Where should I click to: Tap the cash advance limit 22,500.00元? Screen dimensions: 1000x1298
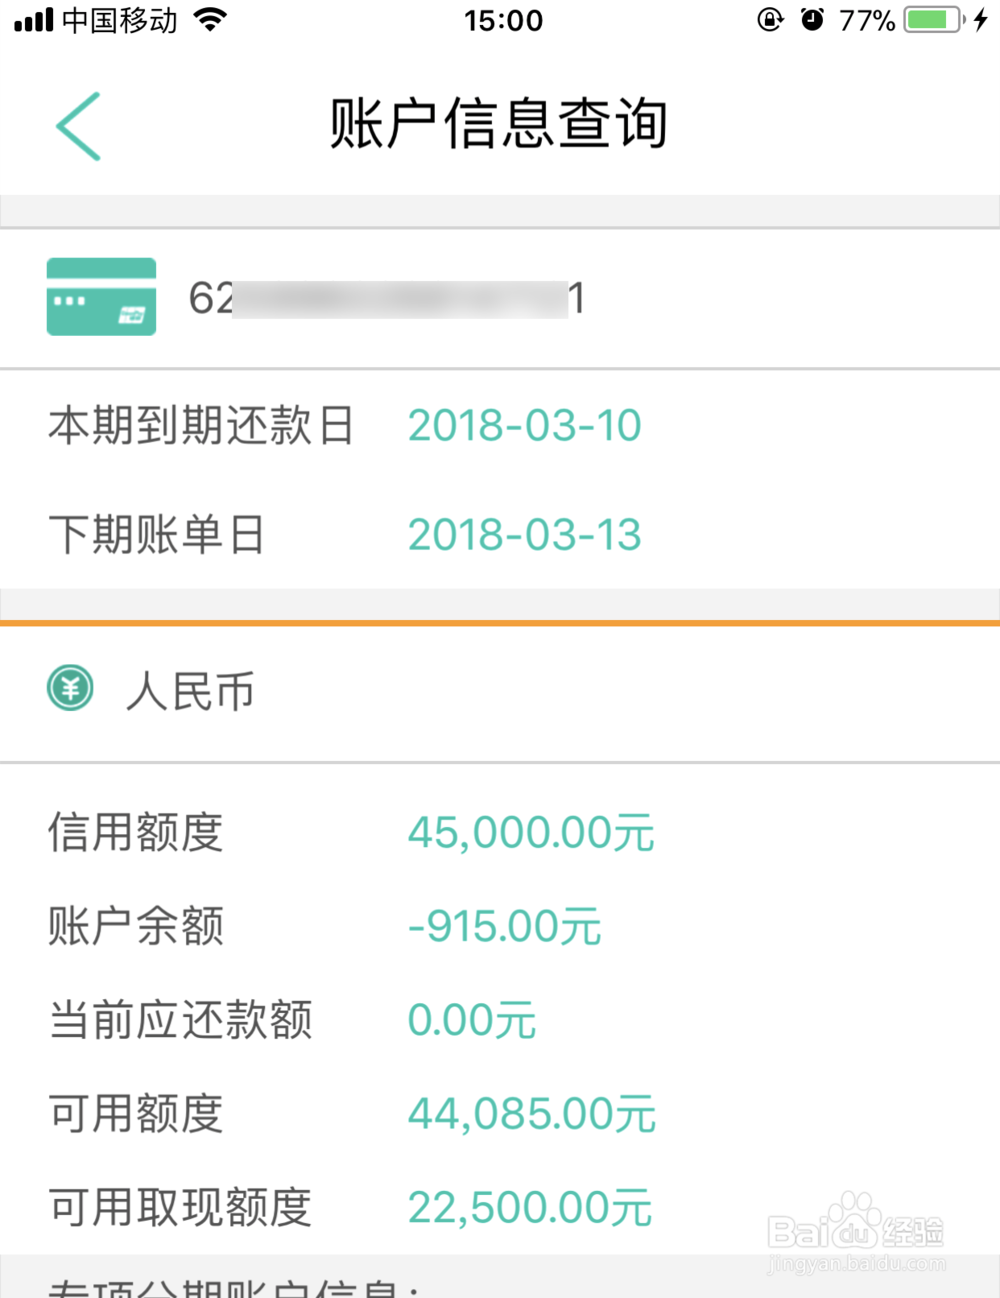coord(530,1207)
